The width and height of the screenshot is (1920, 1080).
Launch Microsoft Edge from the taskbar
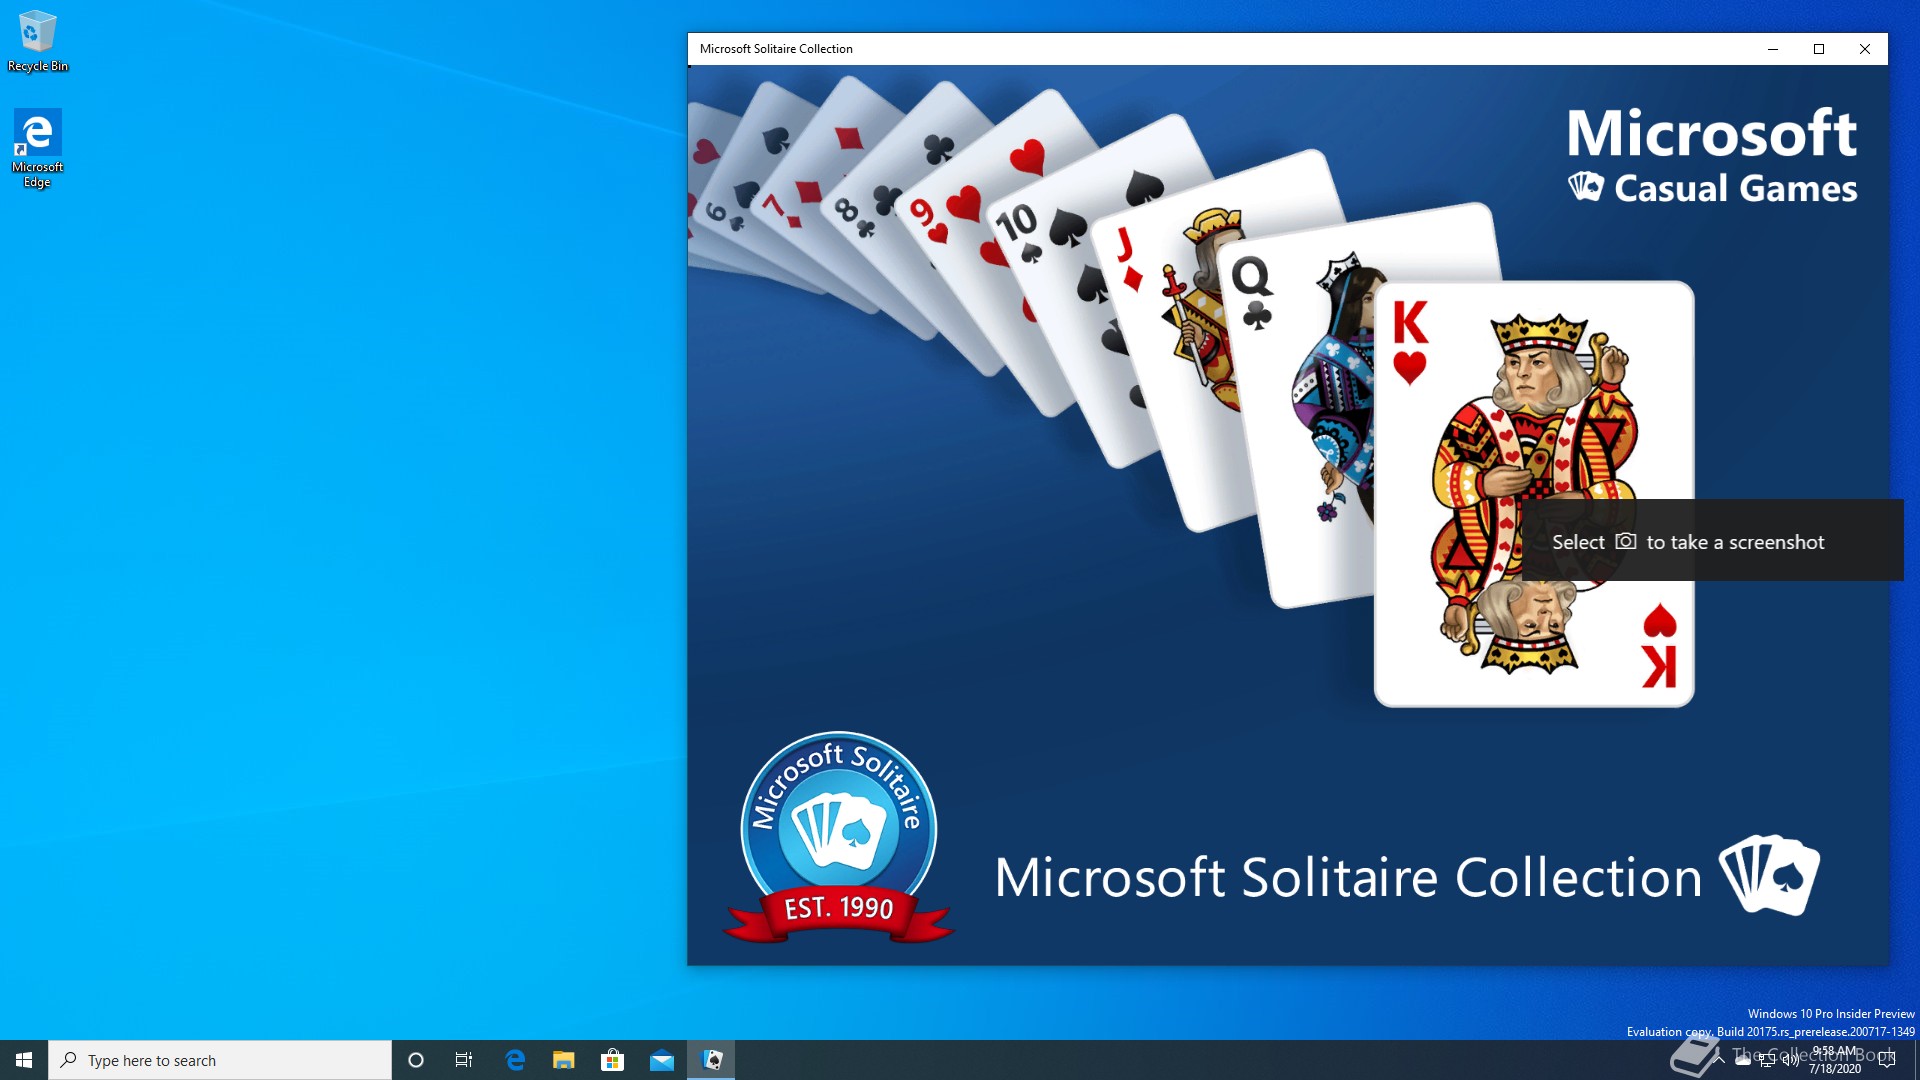pos(515,1060)
